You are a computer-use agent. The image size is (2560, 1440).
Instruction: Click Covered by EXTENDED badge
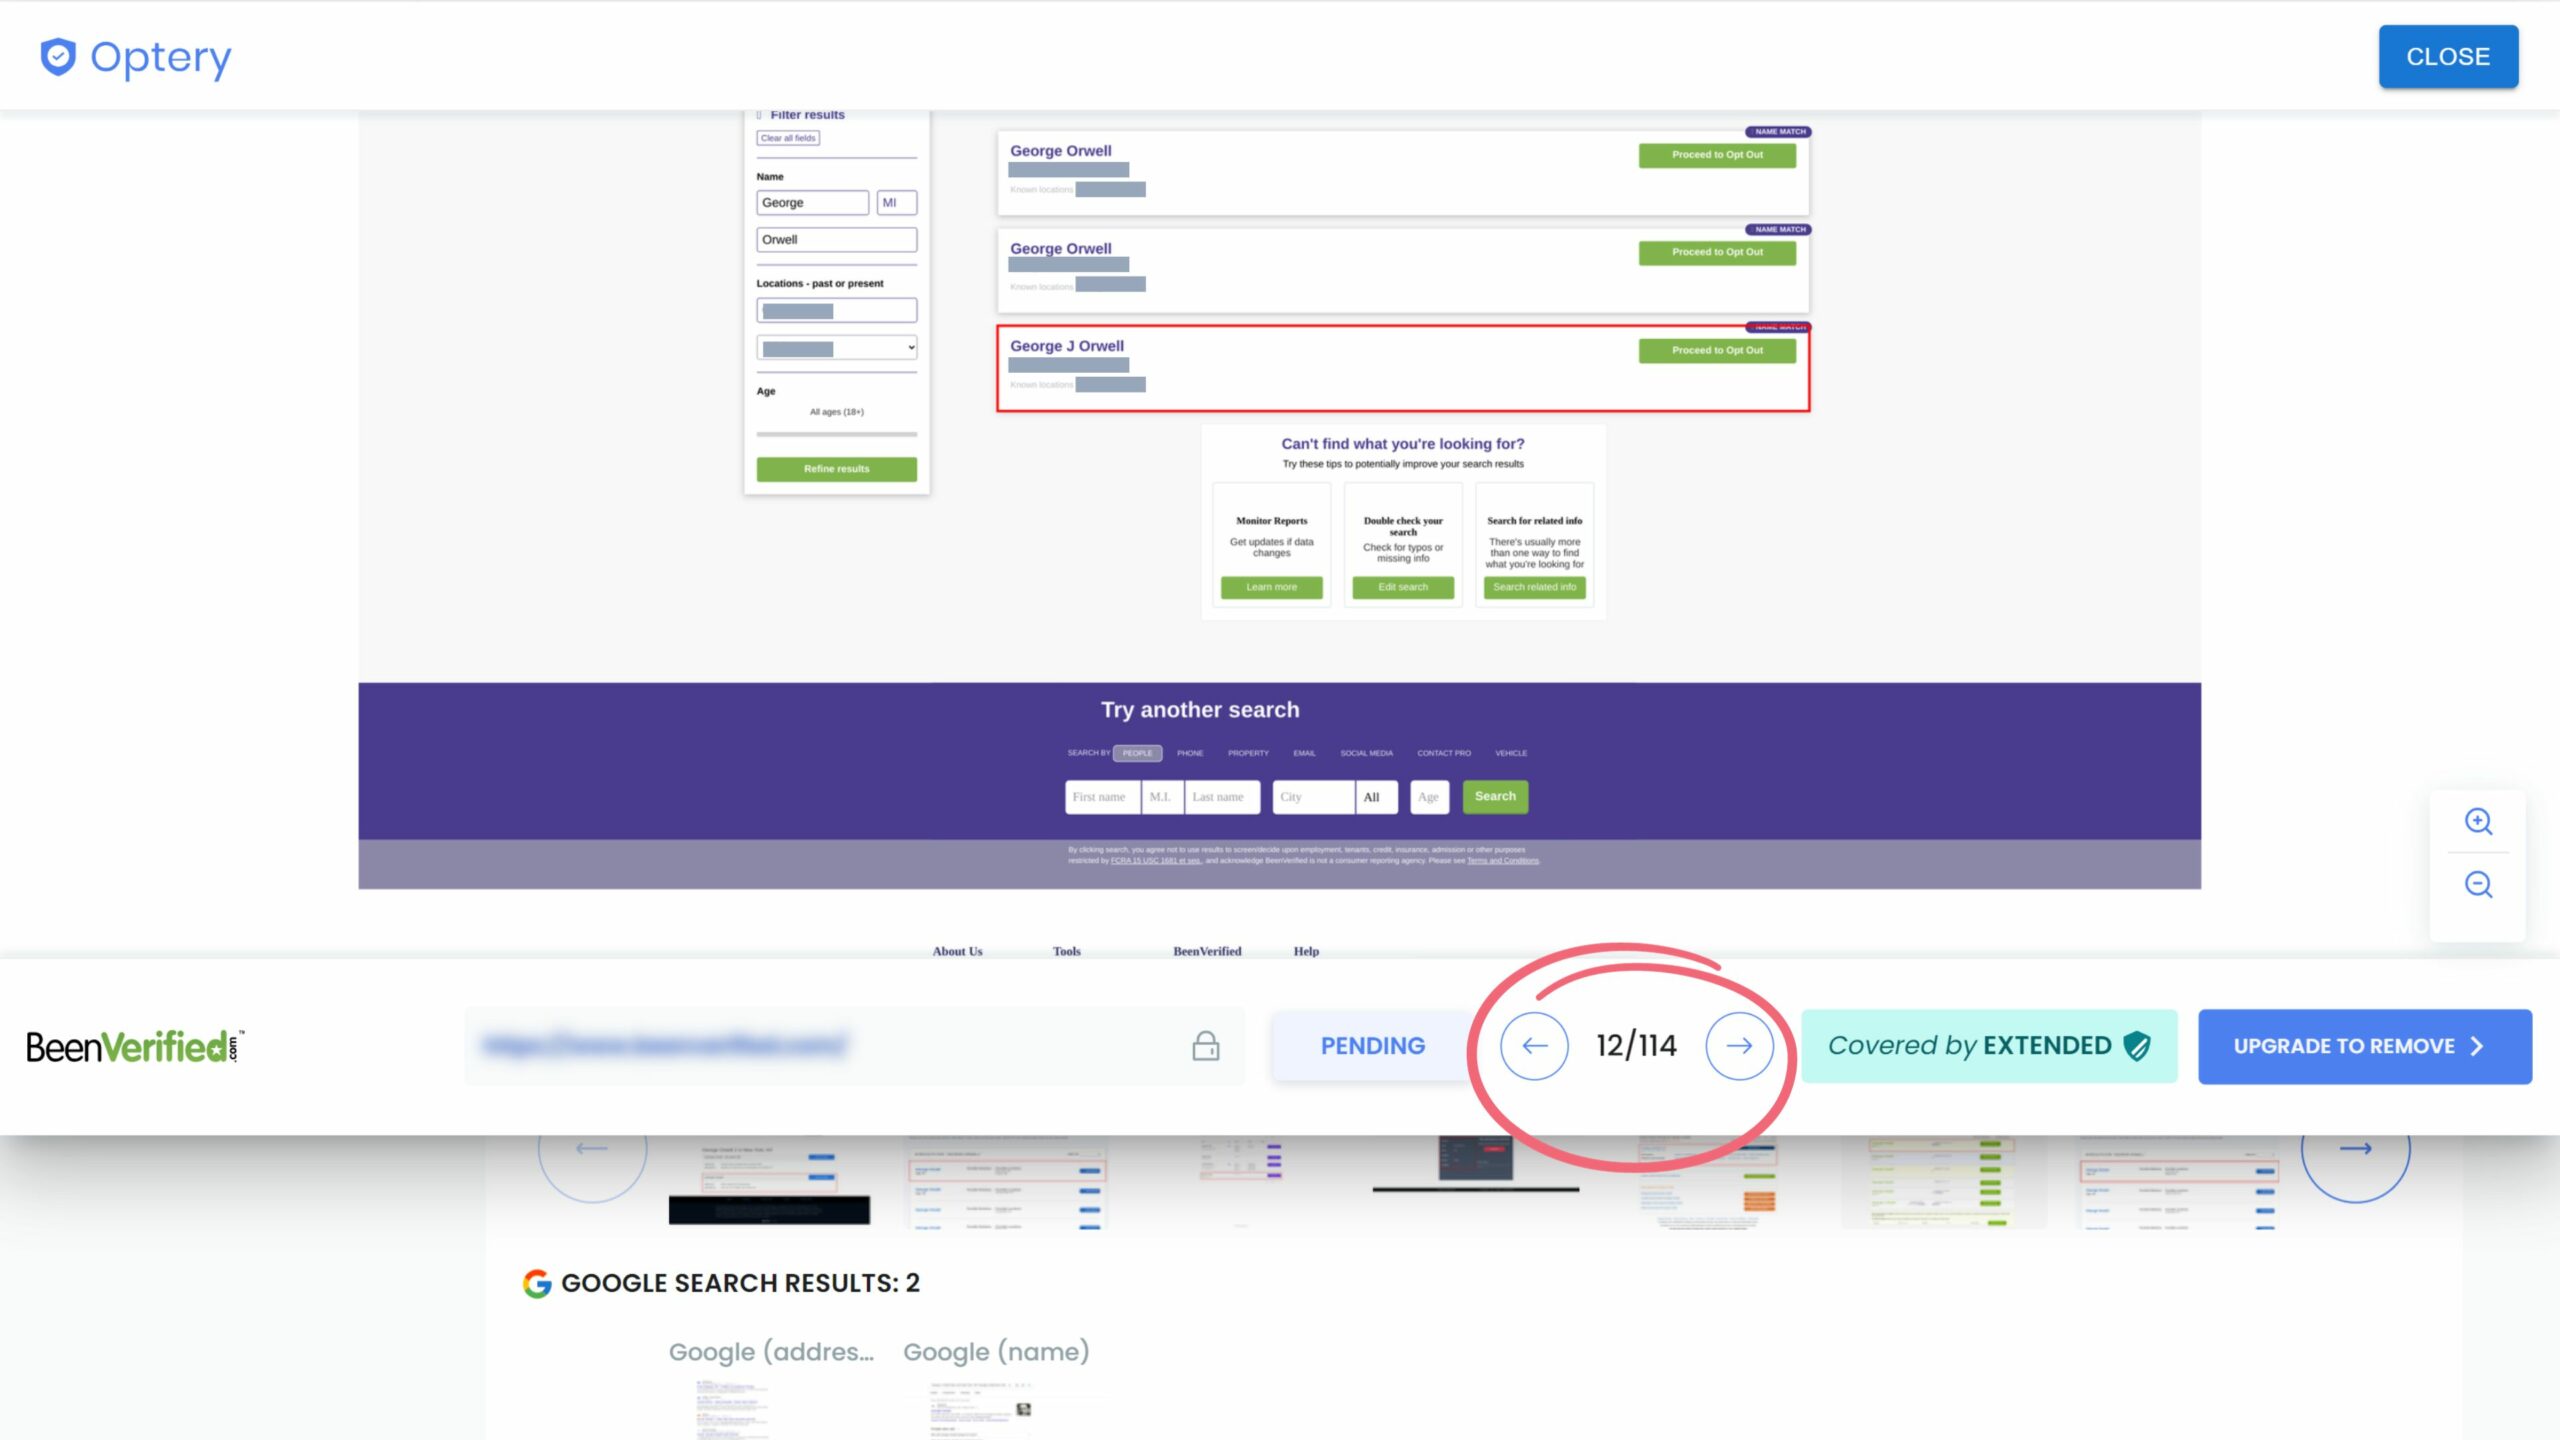pos(1988,1046)
